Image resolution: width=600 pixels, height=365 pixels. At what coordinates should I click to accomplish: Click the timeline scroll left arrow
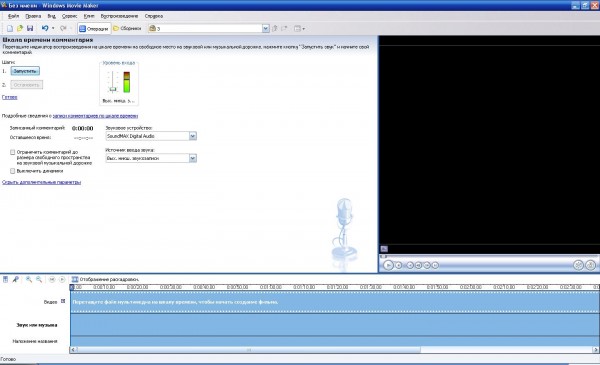click(x=73, y=350)
